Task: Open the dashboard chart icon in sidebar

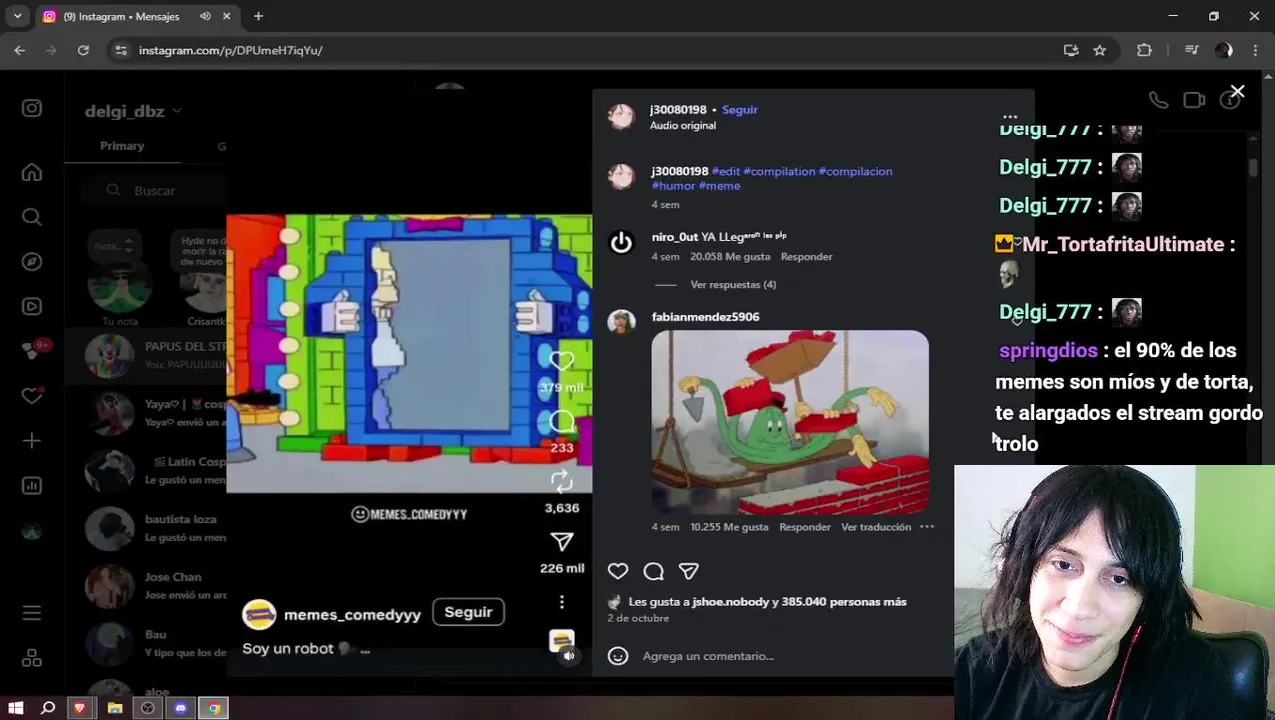Action: point(32,486)
